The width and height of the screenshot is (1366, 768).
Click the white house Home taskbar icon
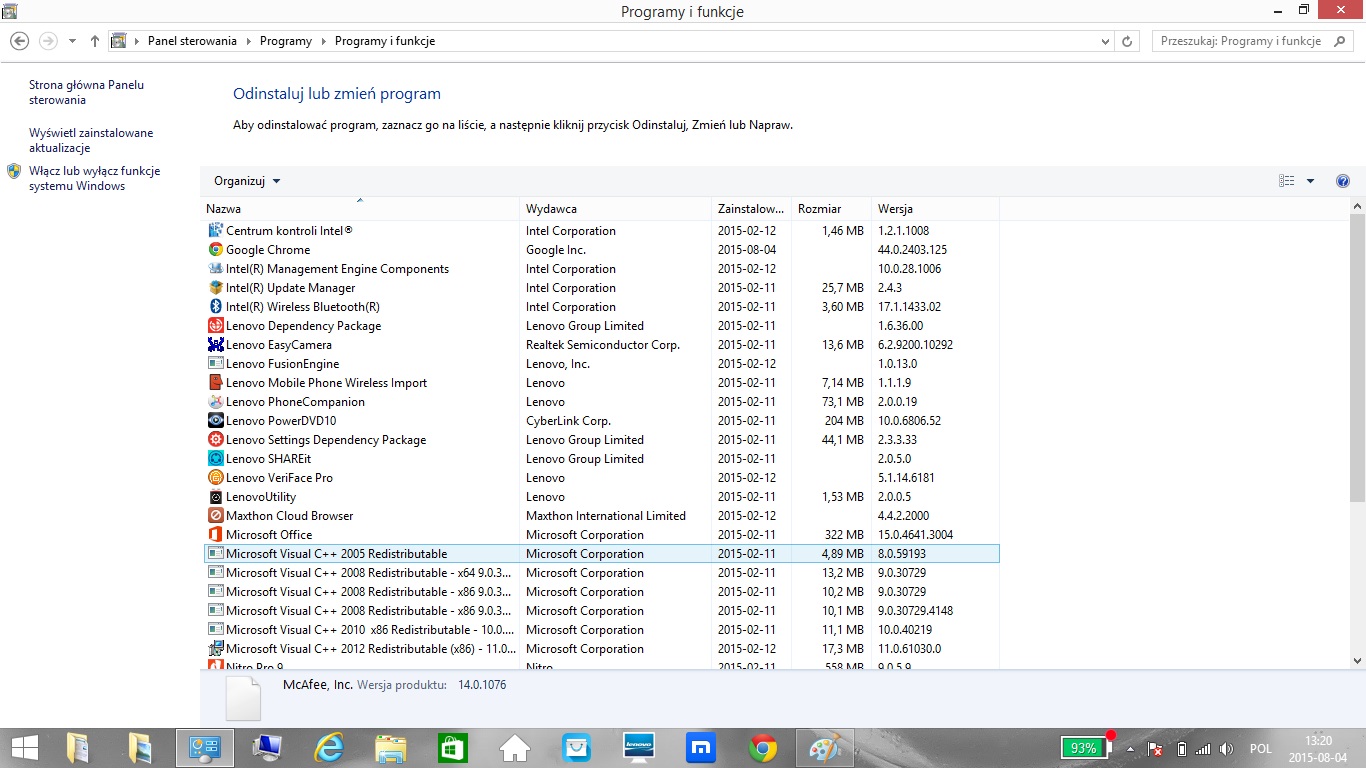515,748
